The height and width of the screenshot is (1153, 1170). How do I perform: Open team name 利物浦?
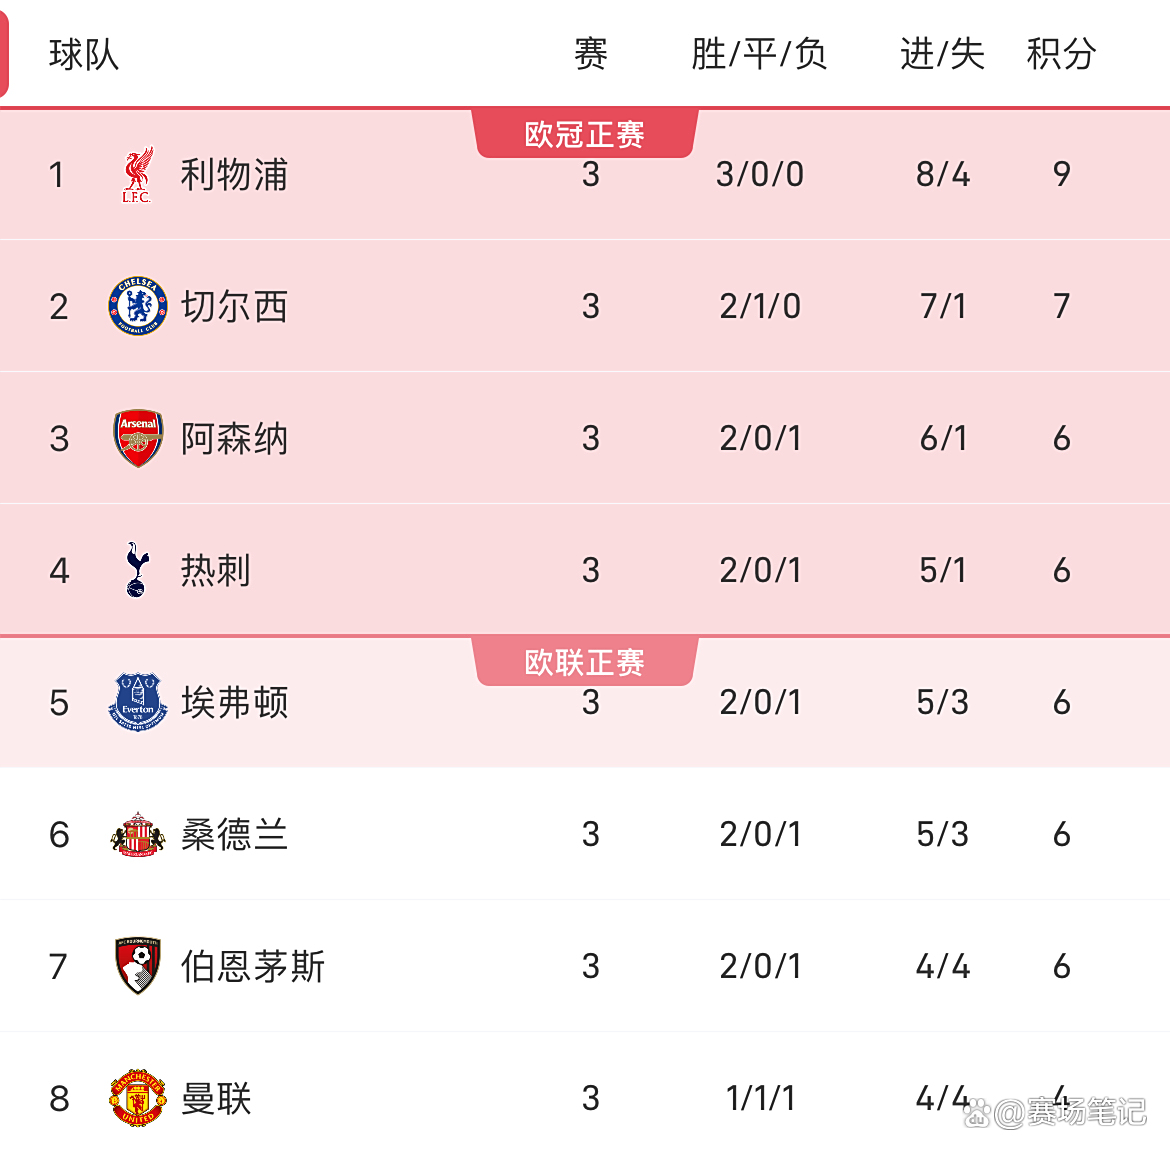pyautogui.click(x=234, y=175)
